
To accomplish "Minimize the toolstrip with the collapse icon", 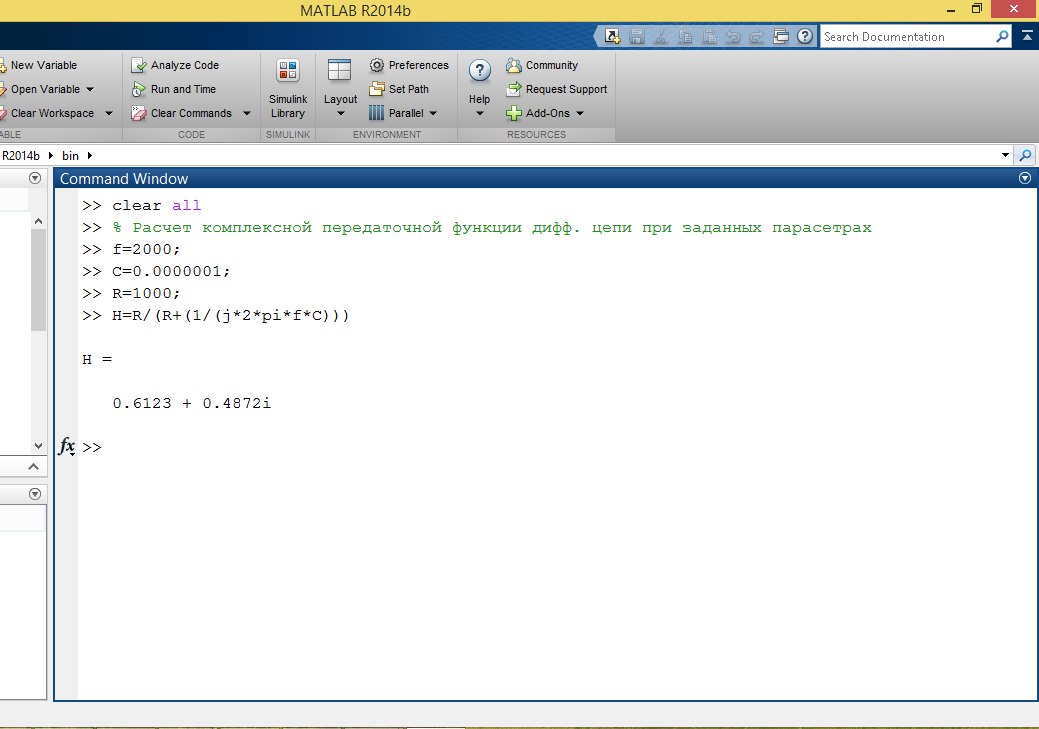I will 1027,36.
